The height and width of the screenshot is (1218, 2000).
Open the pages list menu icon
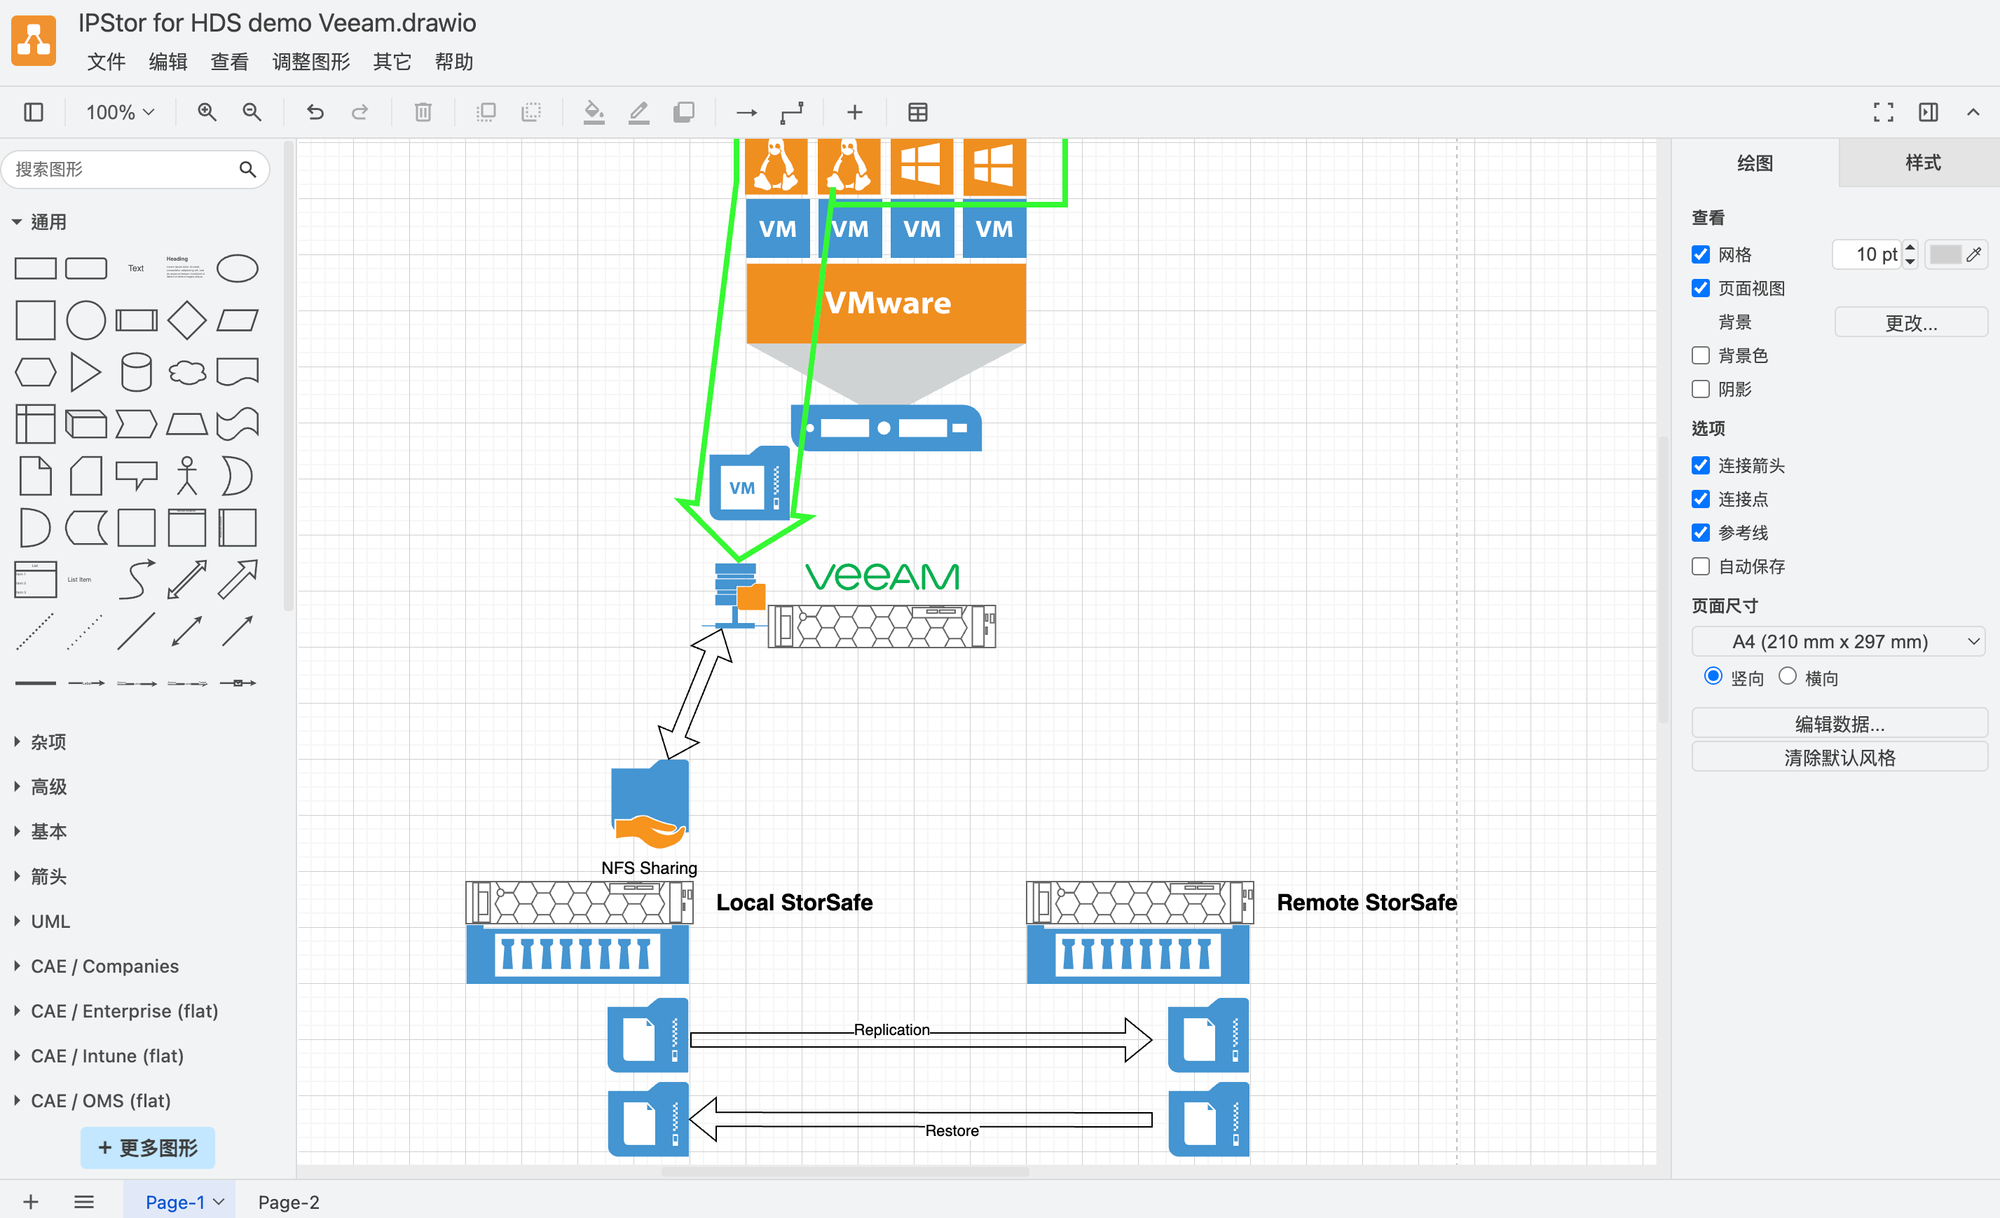(84, 1202)
